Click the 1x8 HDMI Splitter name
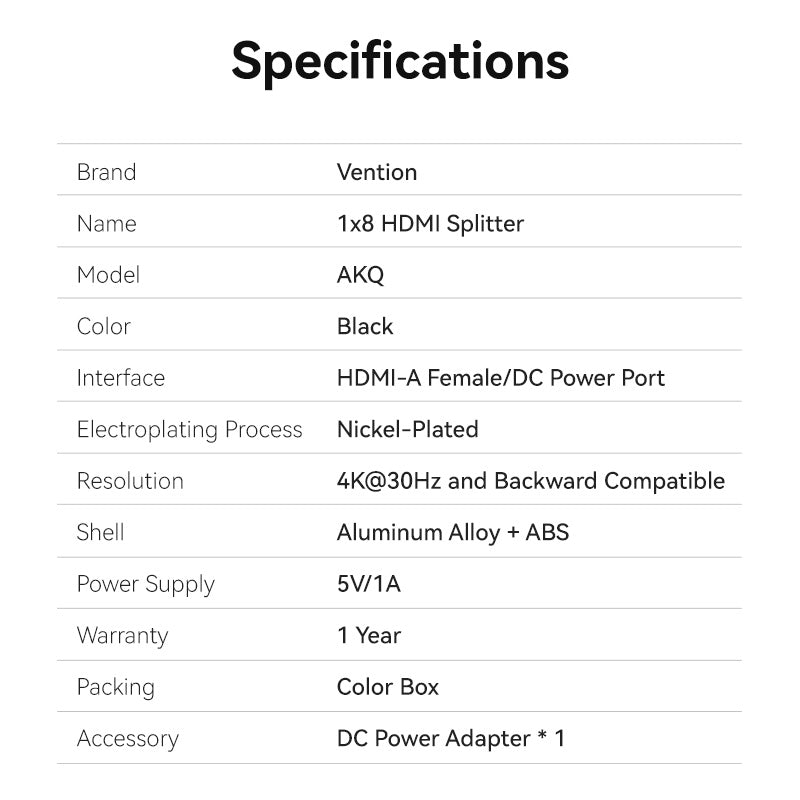Image resolution: width=800 pixels, height=800 pixels. pos(430,224)
